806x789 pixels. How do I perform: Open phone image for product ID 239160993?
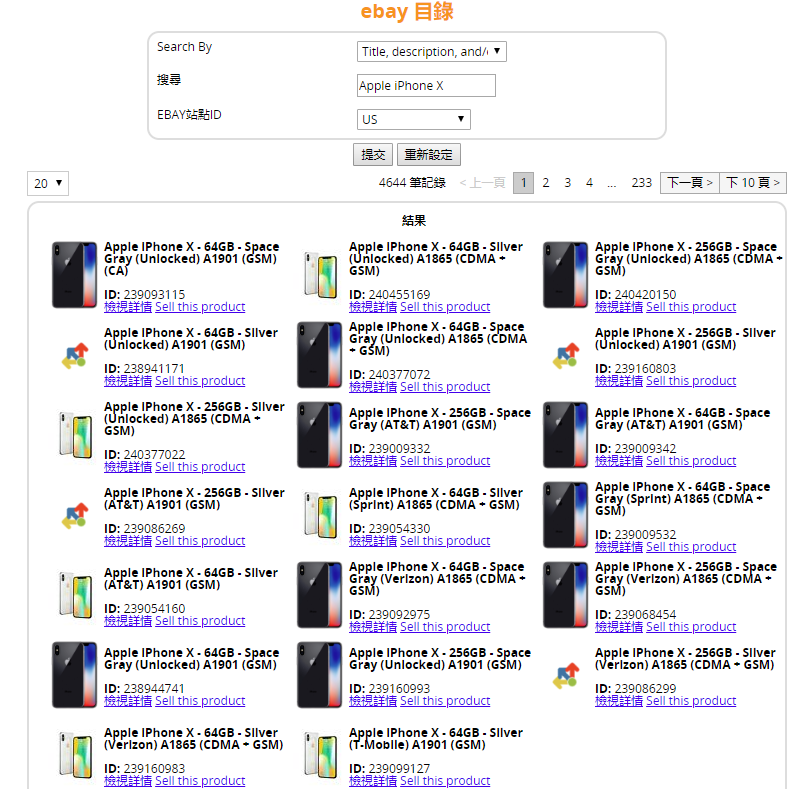pyautogui.click(x=320, y=675)
